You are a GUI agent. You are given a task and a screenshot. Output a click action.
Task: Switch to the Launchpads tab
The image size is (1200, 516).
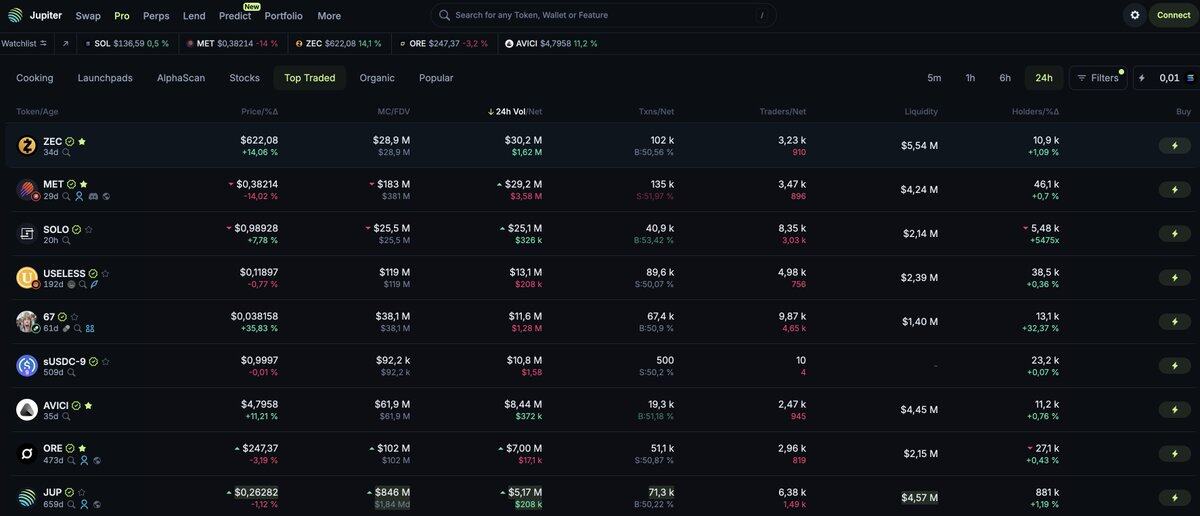105,78
